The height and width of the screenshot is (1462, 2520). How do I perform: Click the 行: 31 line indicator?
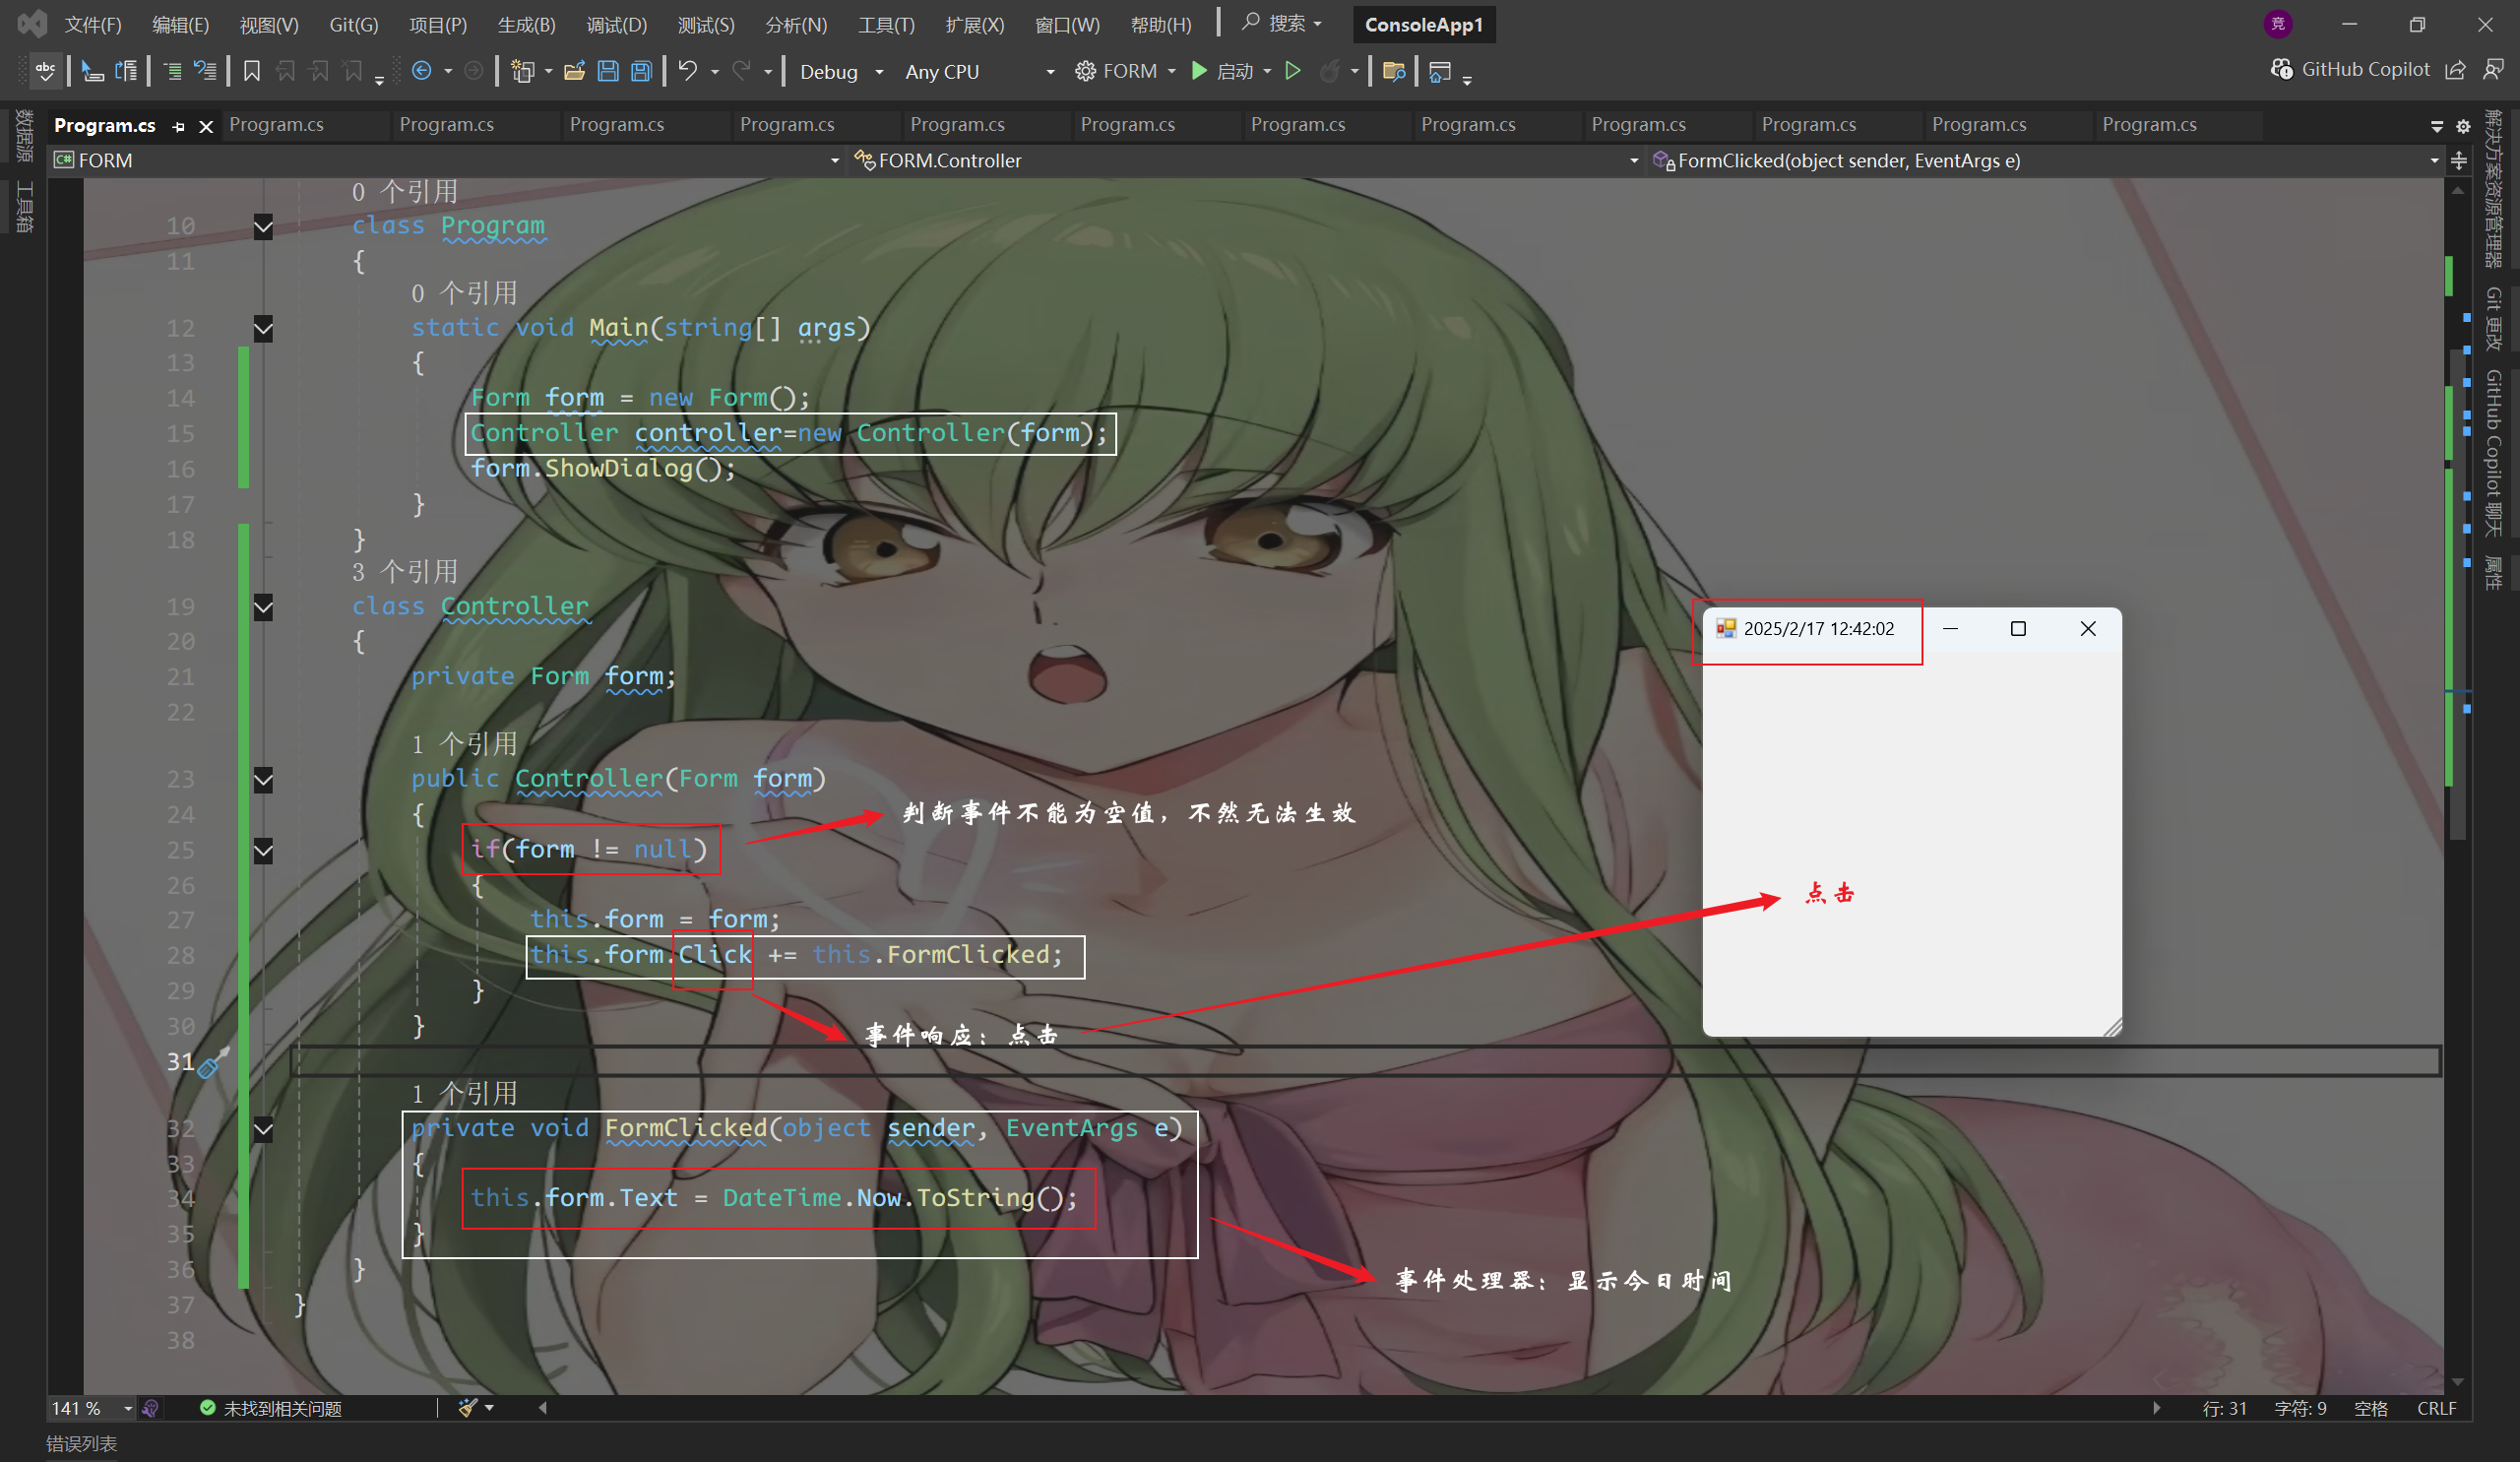pos(2224,1408)
